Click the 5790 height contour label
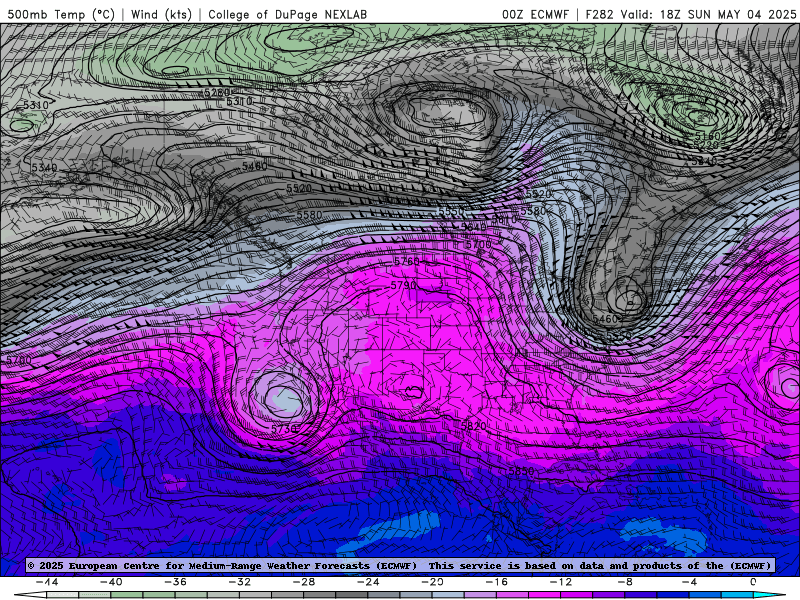This screenshot has height=600, width=800. click(x=403, y=285)
